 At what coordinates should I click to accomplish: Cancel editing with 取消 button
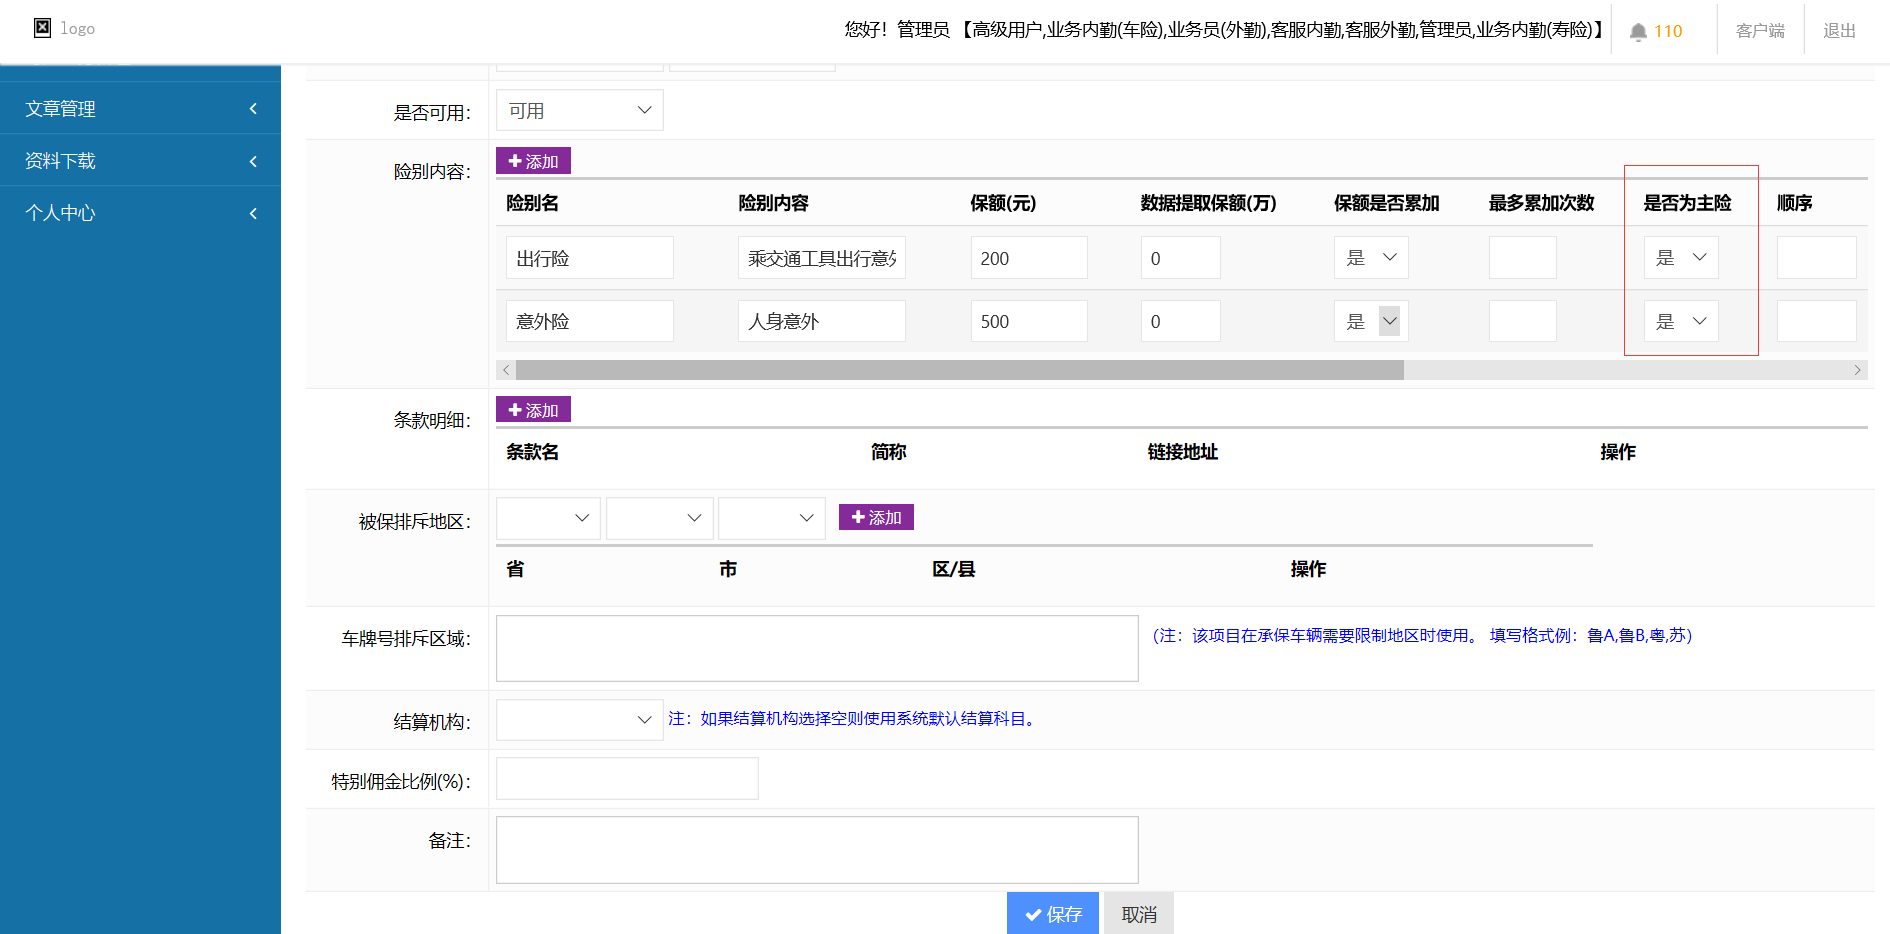(x=1138, y=914)
